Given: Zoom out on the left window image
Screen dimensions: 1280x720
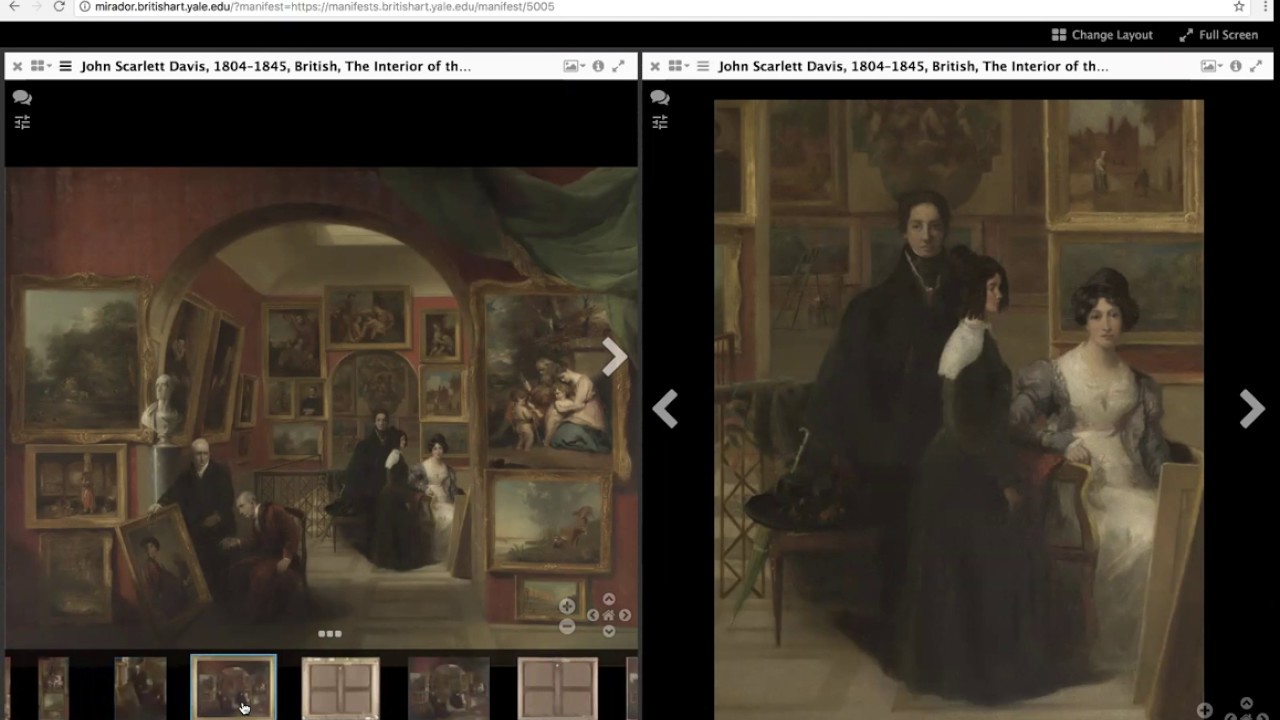Looking at the screenshot, I should point(567,626).
